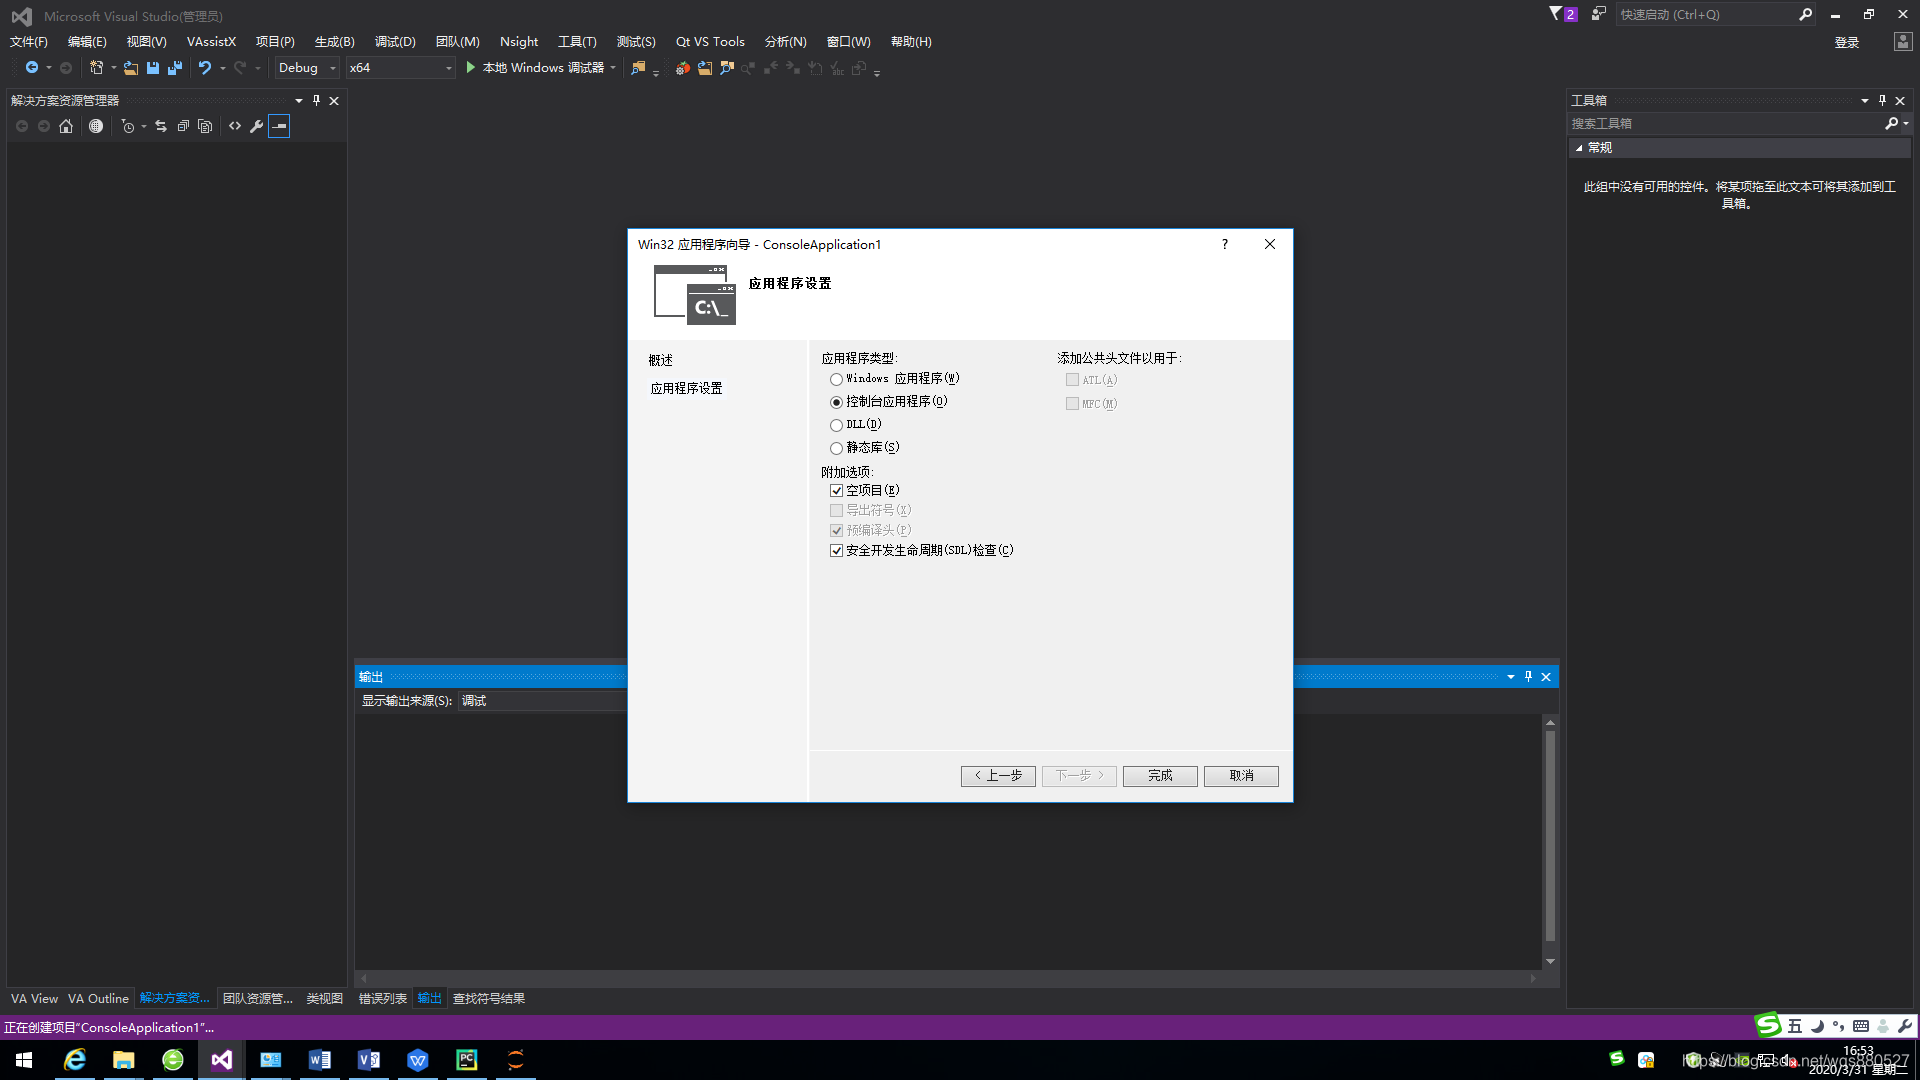Click the wizard help question mark
The width and height of the screenshot is (1920, 1080).
point(1224,244)
